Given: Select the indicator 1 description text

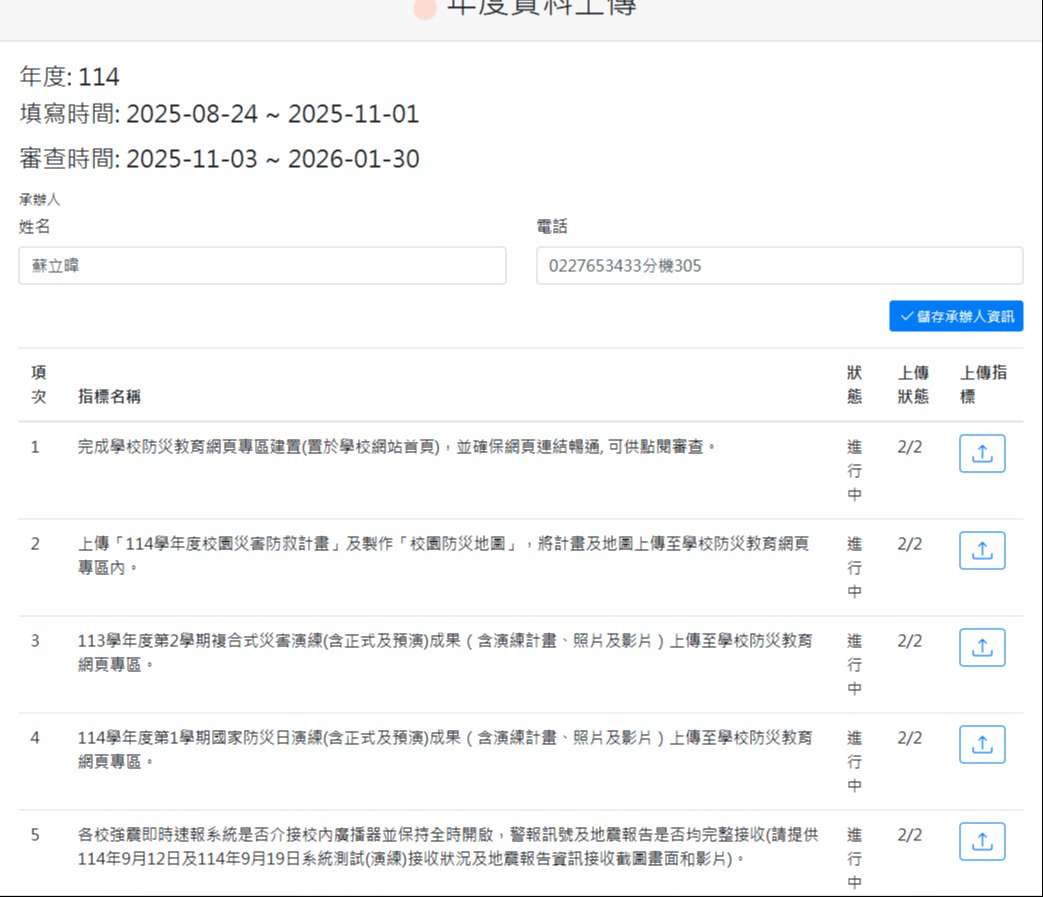Looking at the screenshot, I should click(x=397, y=447).
